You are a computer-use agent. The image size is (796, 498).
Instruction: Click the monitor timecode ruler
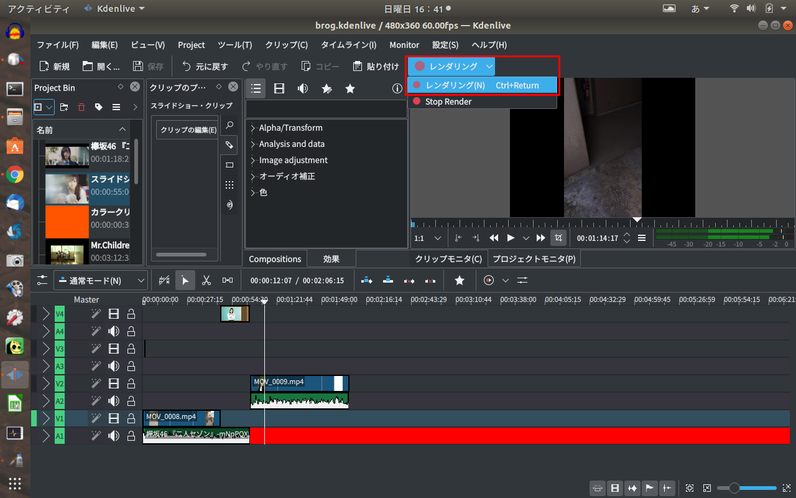pyautogui.click(x=602, y=223)
